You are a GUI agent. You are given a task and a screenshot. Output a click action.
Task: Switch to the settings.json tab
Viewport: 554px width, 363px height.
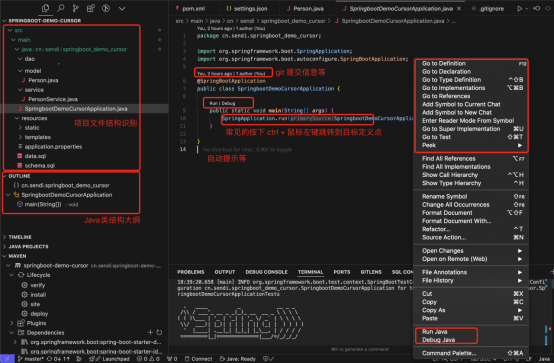tap(247, 8)
